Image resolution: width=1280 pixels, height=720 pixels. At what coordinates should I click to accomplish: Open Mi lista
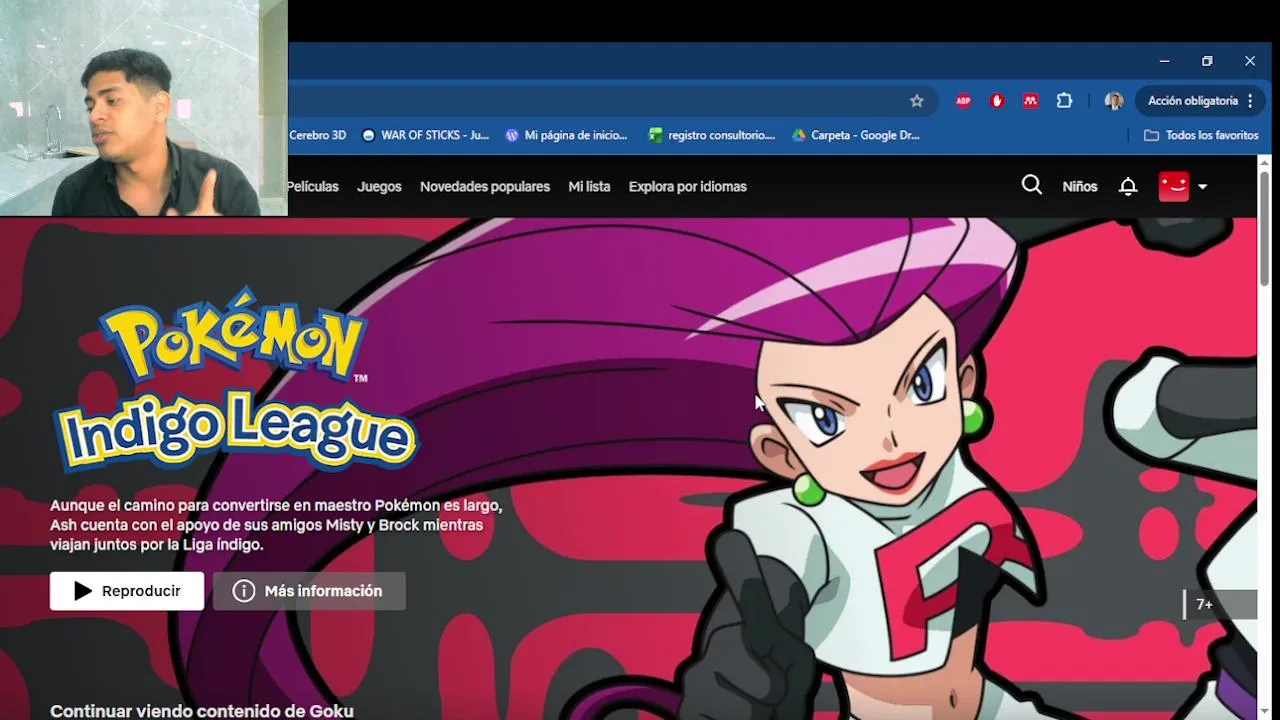pyautogui.click(x=589, y=187)
